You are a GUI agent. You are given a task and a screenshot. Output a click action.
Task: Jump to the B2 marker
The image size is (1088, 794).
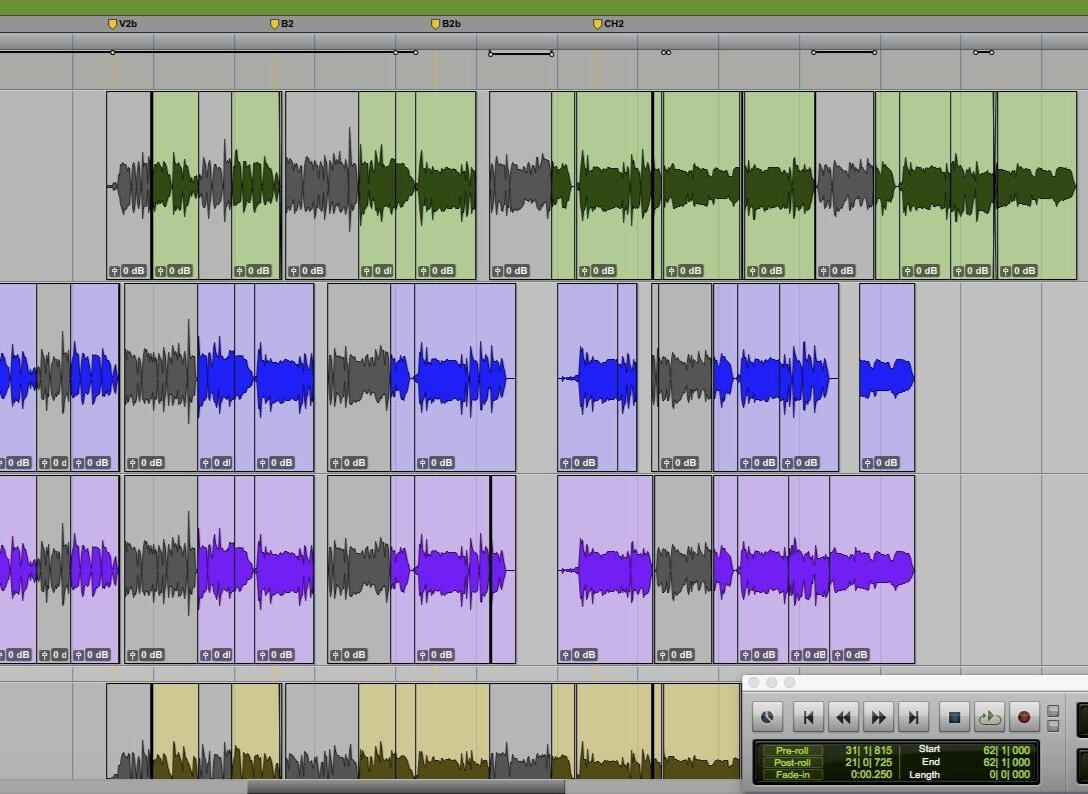275,24
